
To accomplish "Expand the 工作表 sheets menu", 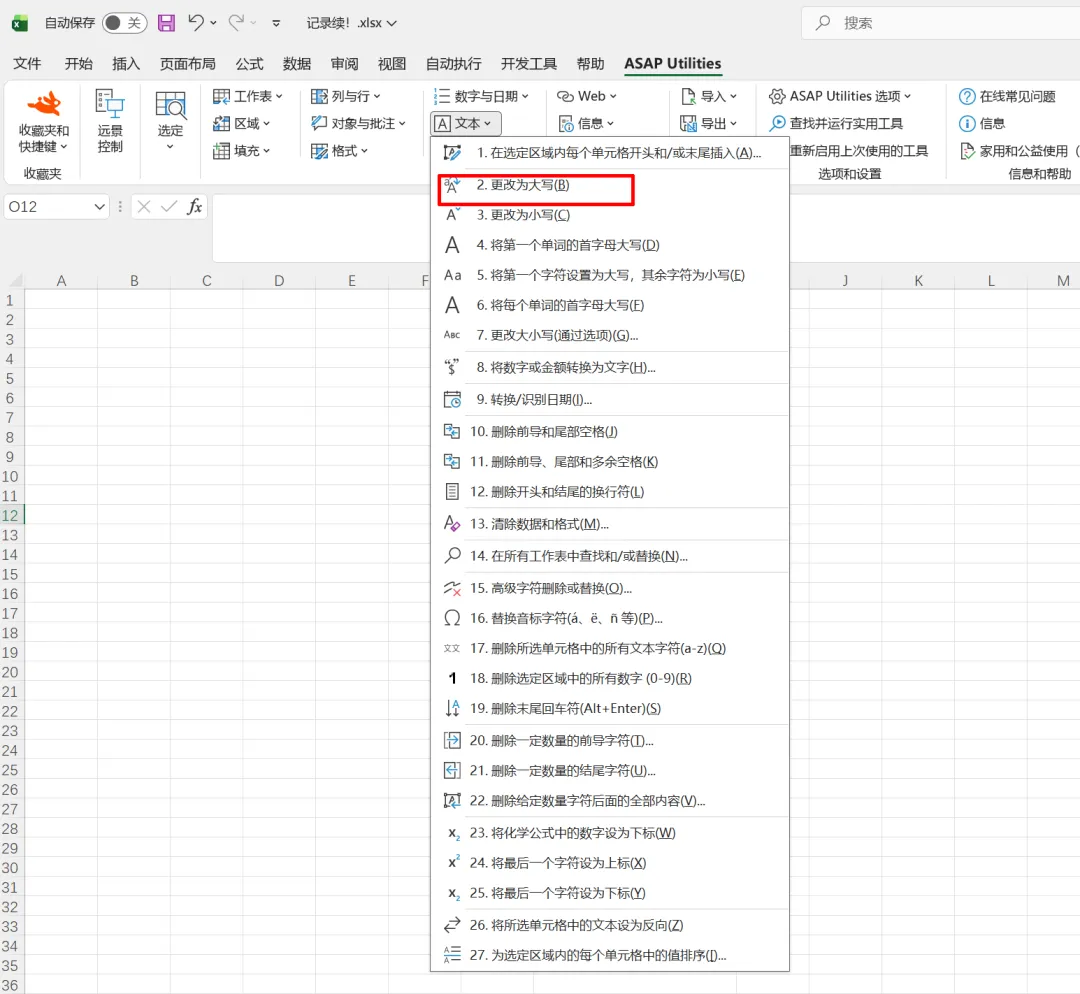I will click(x=248, y=96).
